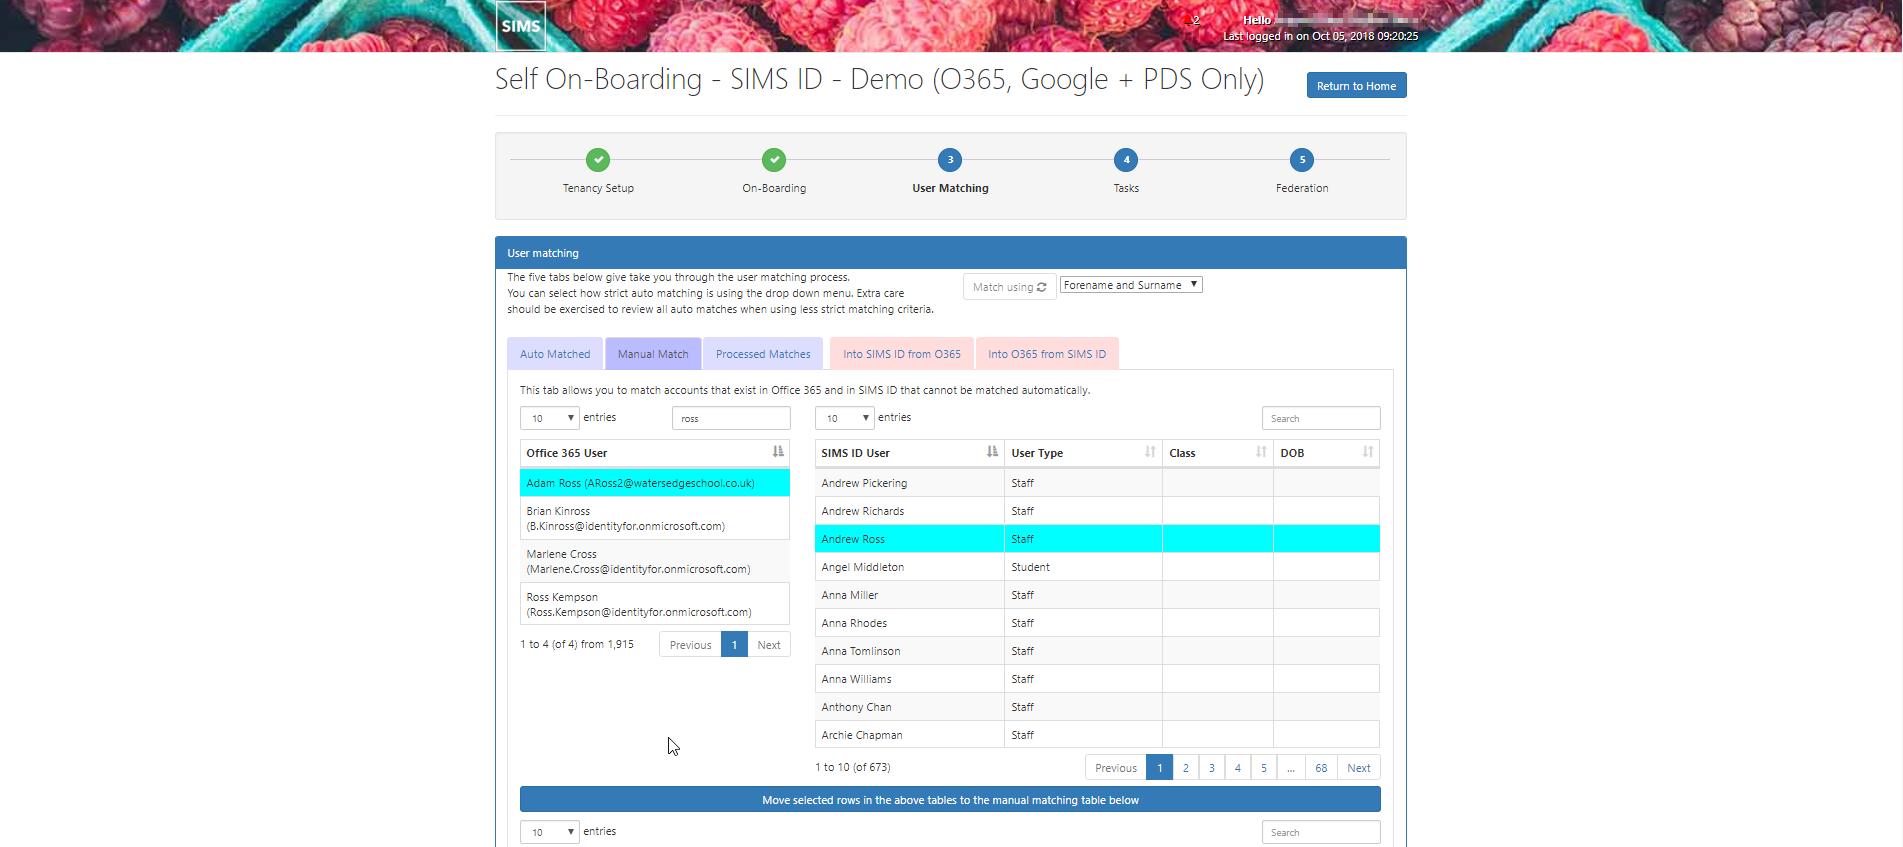Jump to page 68 of SIMS ID users
This screenshot has width=1903, height=847.
[1321, 768]
